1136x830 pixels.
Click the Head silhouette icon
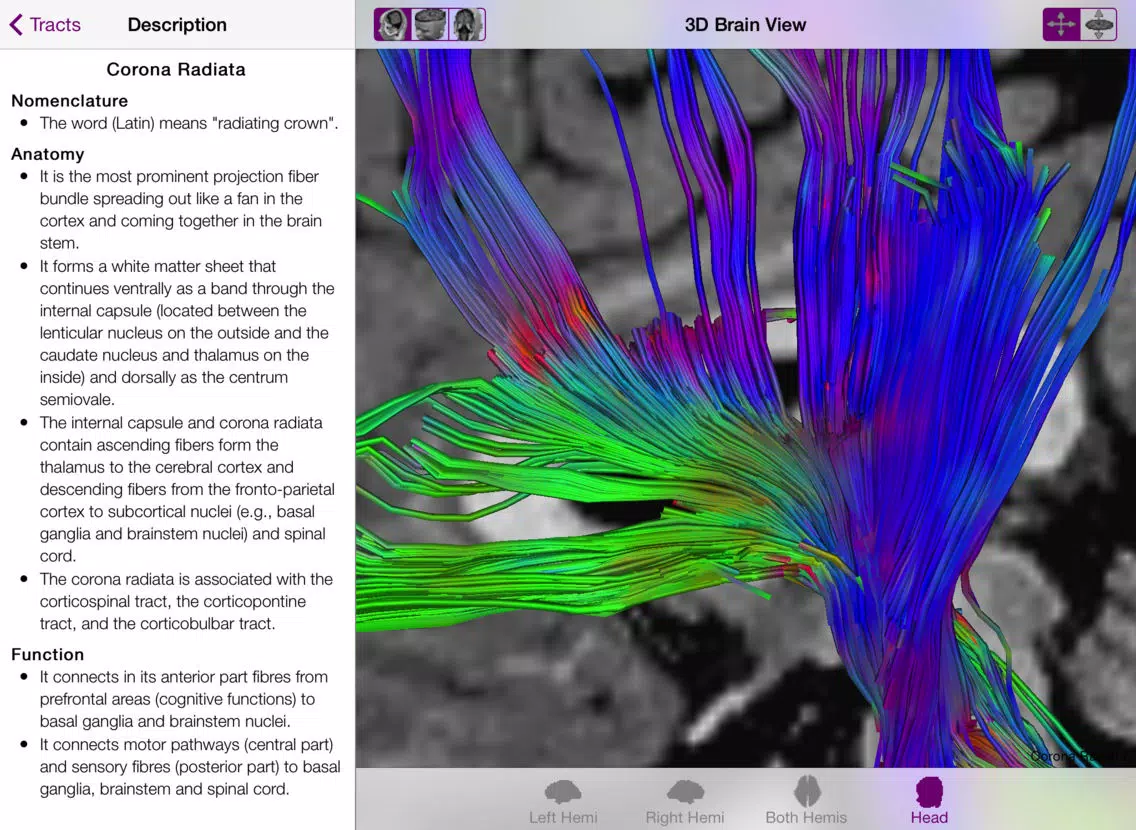[x=929, y=792]
